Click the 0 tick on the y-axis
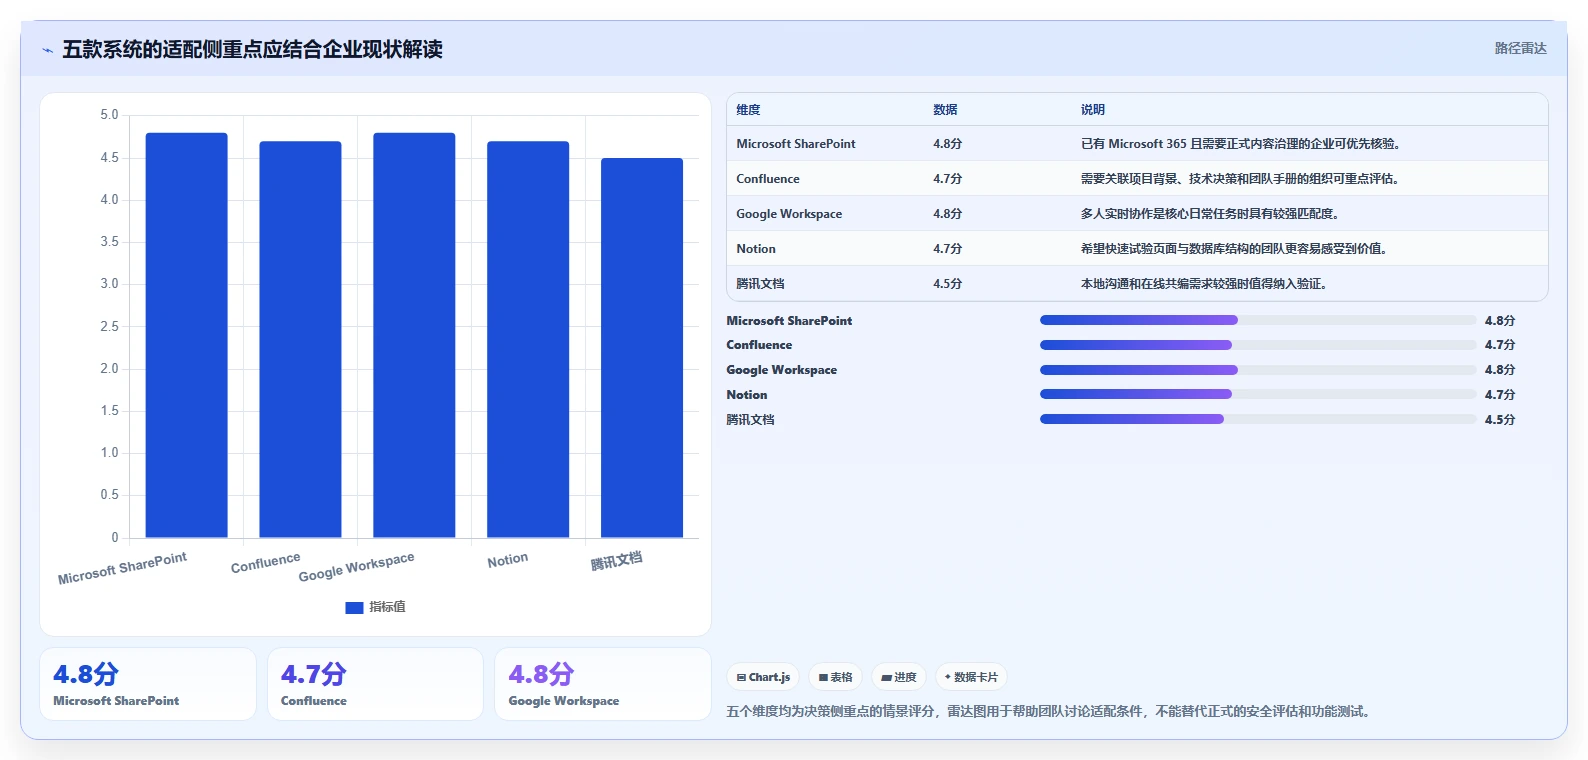 point(115,537)
